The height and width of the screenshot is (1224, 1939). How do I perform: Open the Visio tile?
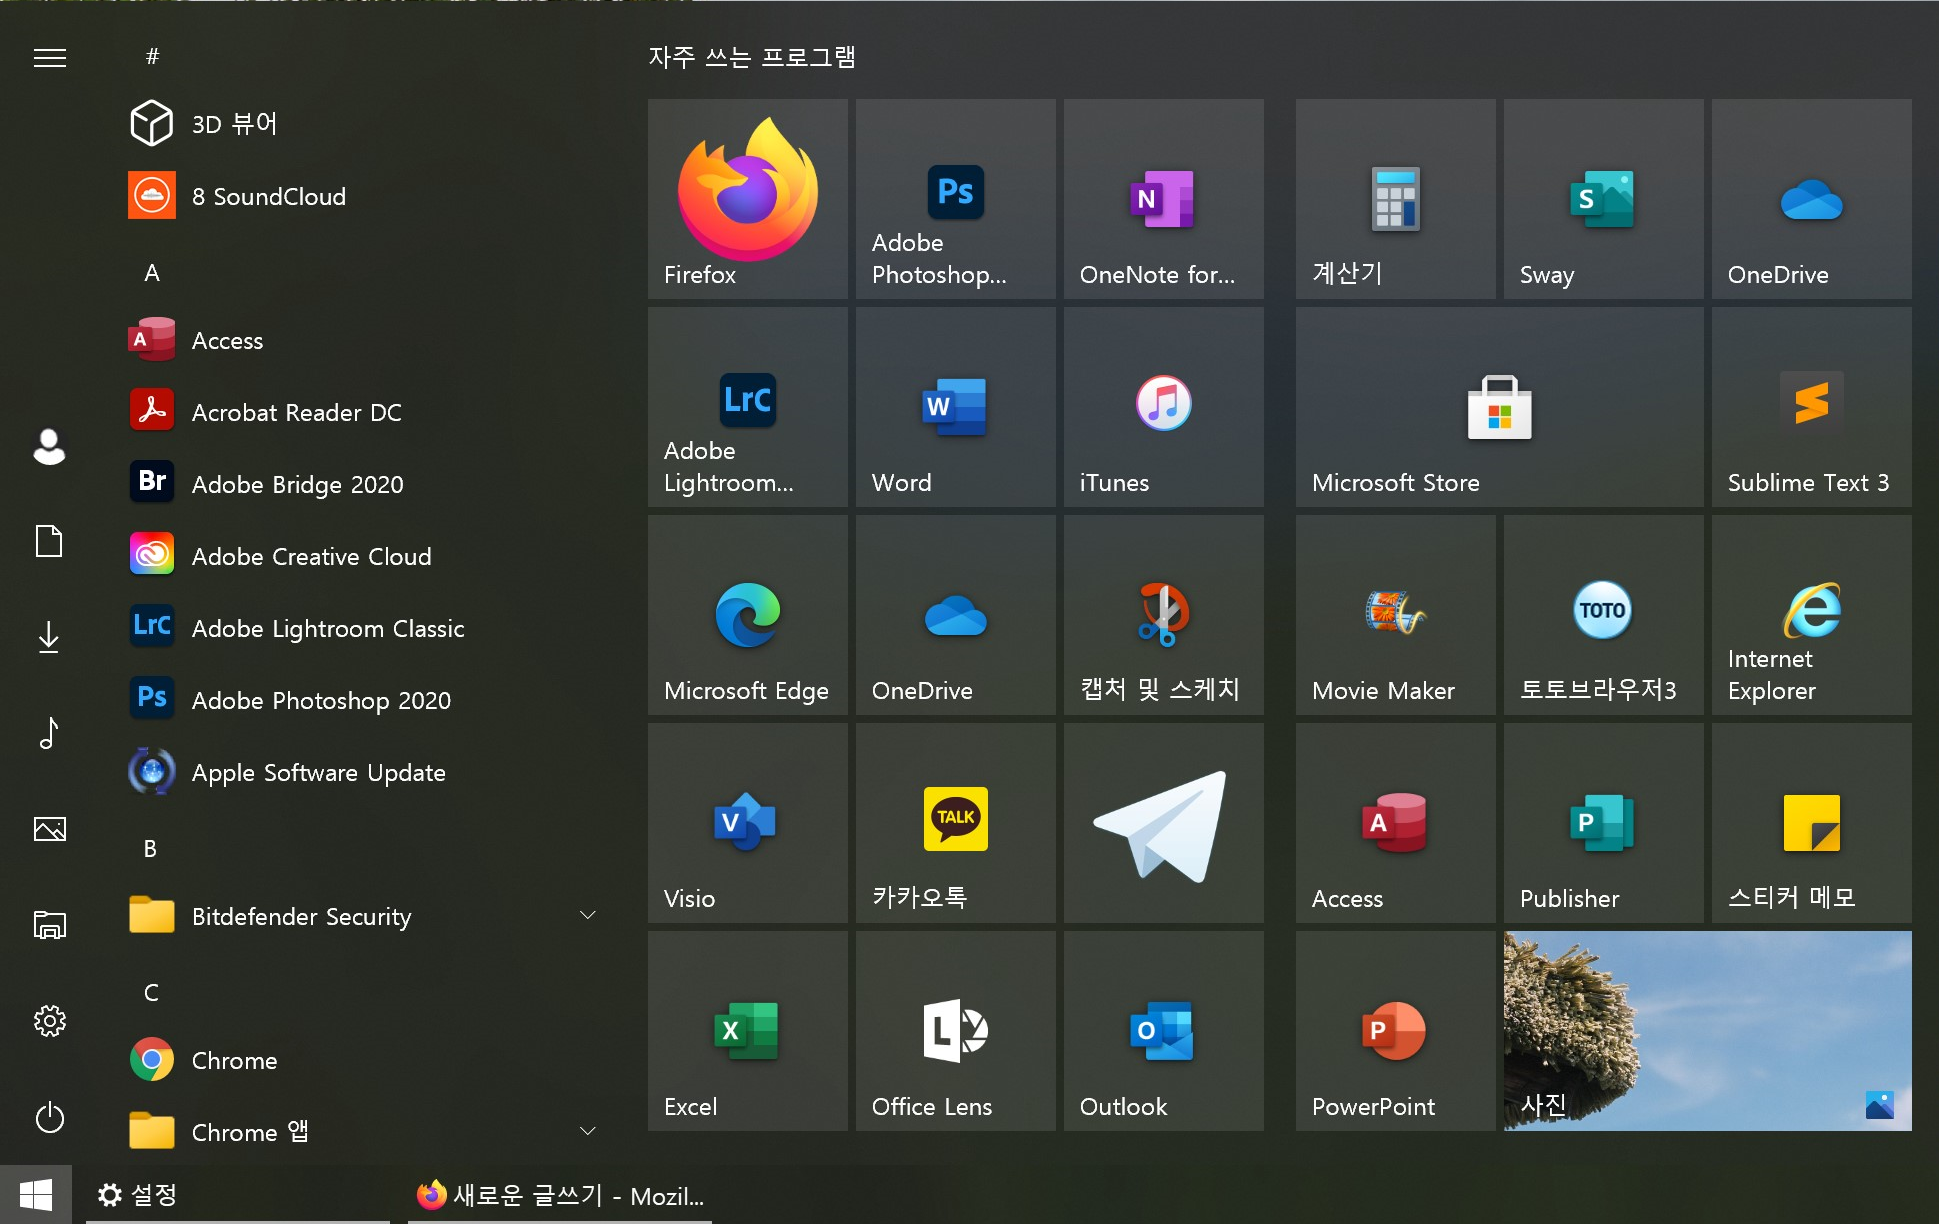tap(747, 823)
